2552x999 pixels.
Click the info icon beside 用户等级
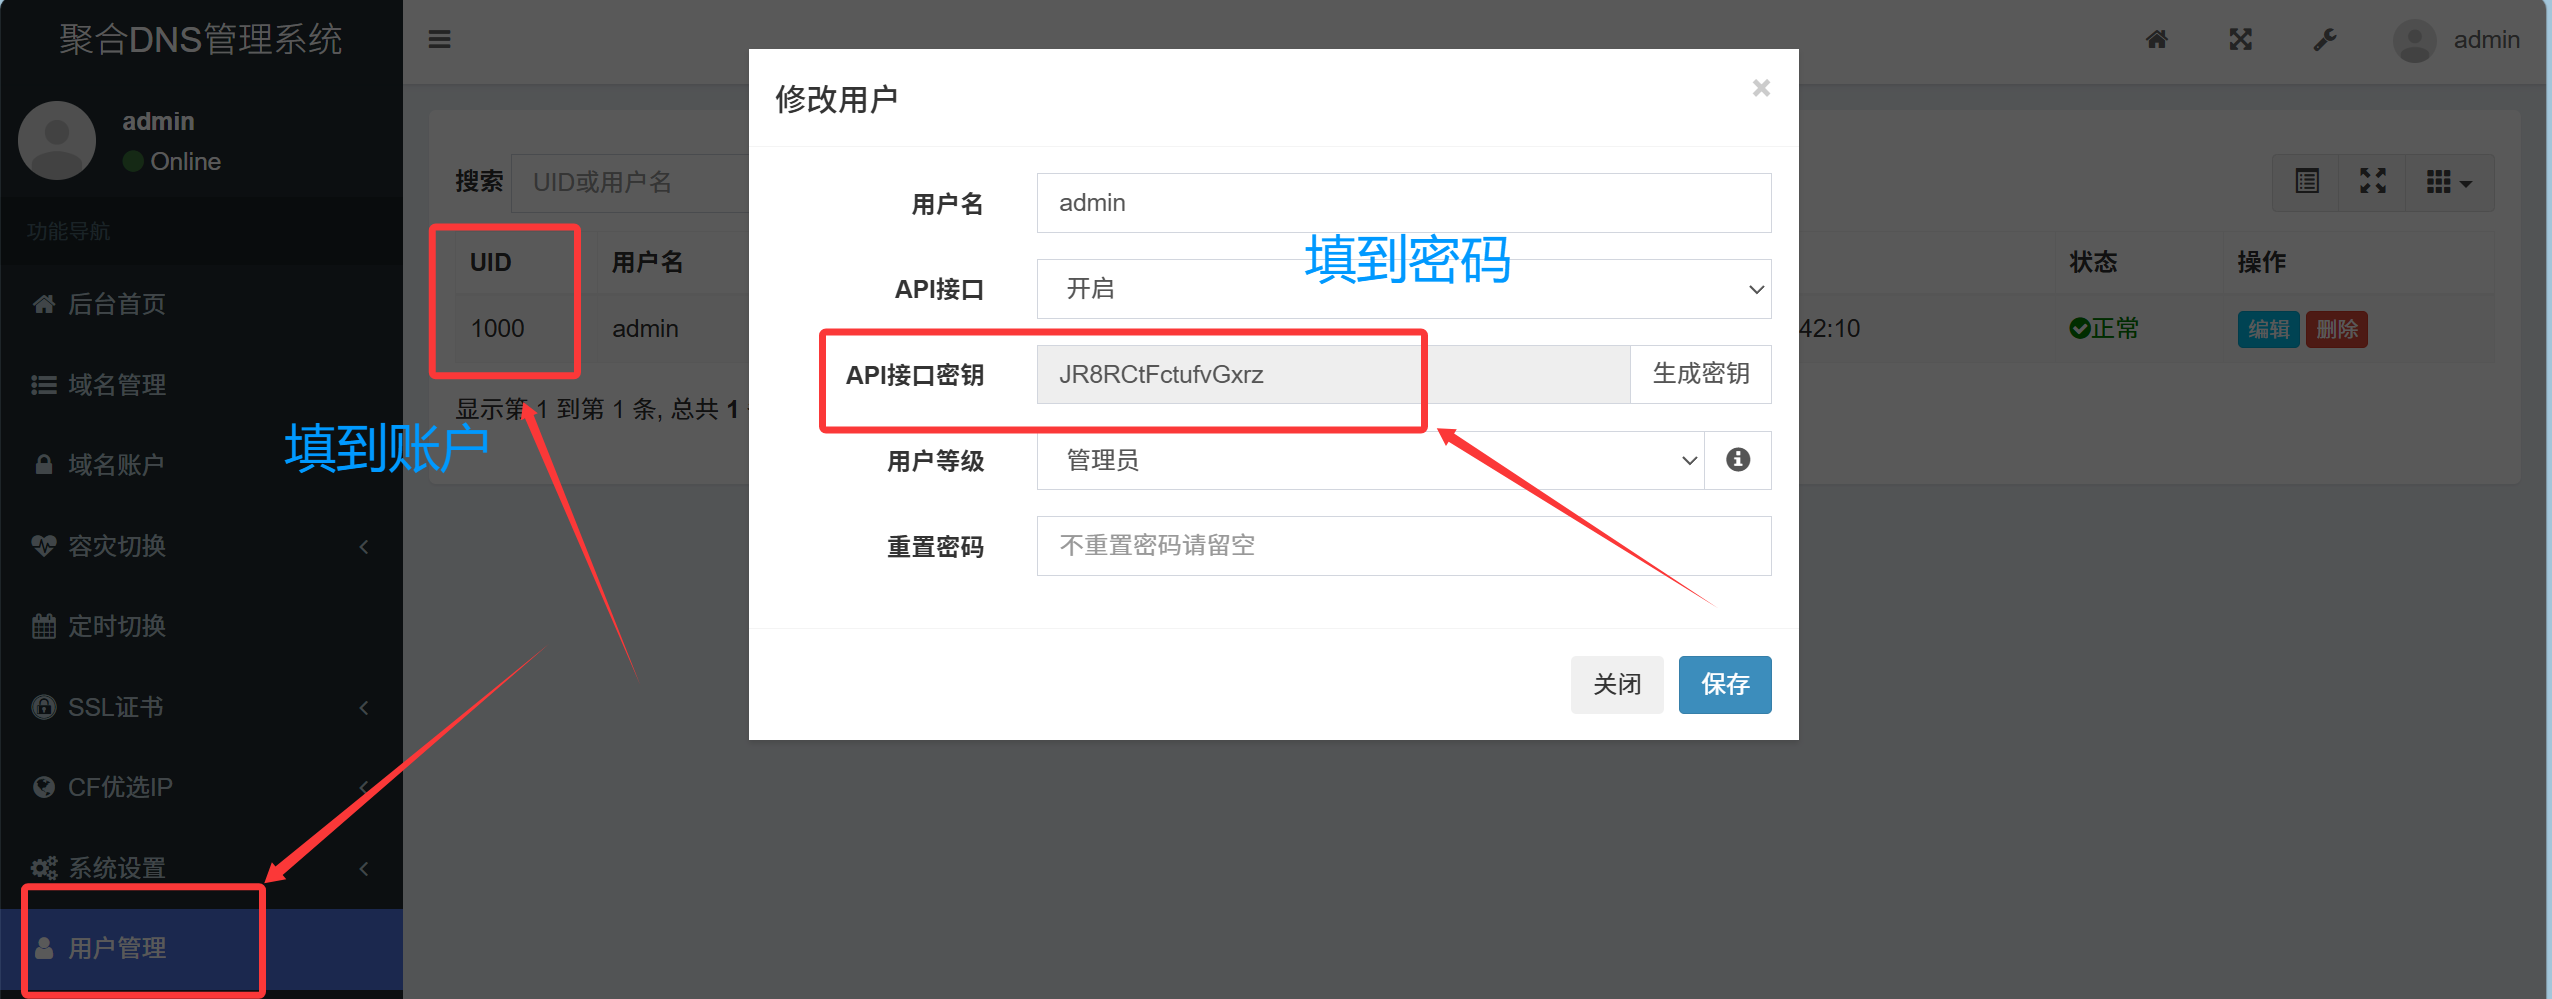[1738, 460]
